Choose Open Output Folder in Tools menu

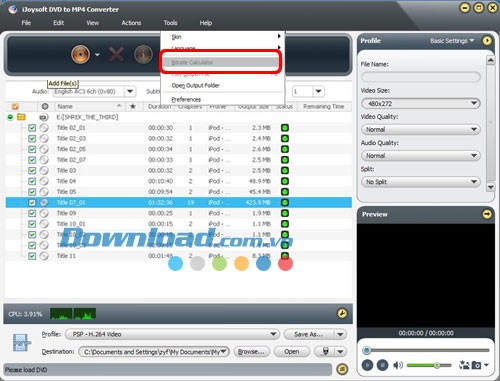pyautogui.click(x=195, y=85)
